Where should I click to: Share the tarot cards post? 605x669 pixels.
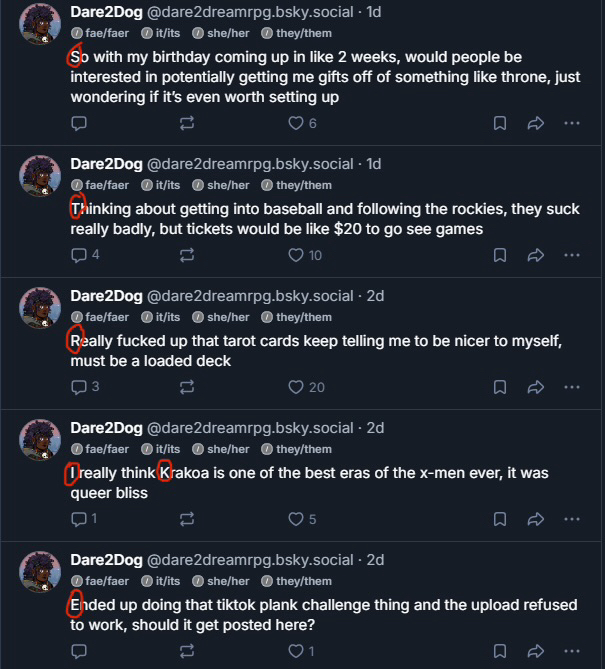pyautogui.click(x=535, y=387)
